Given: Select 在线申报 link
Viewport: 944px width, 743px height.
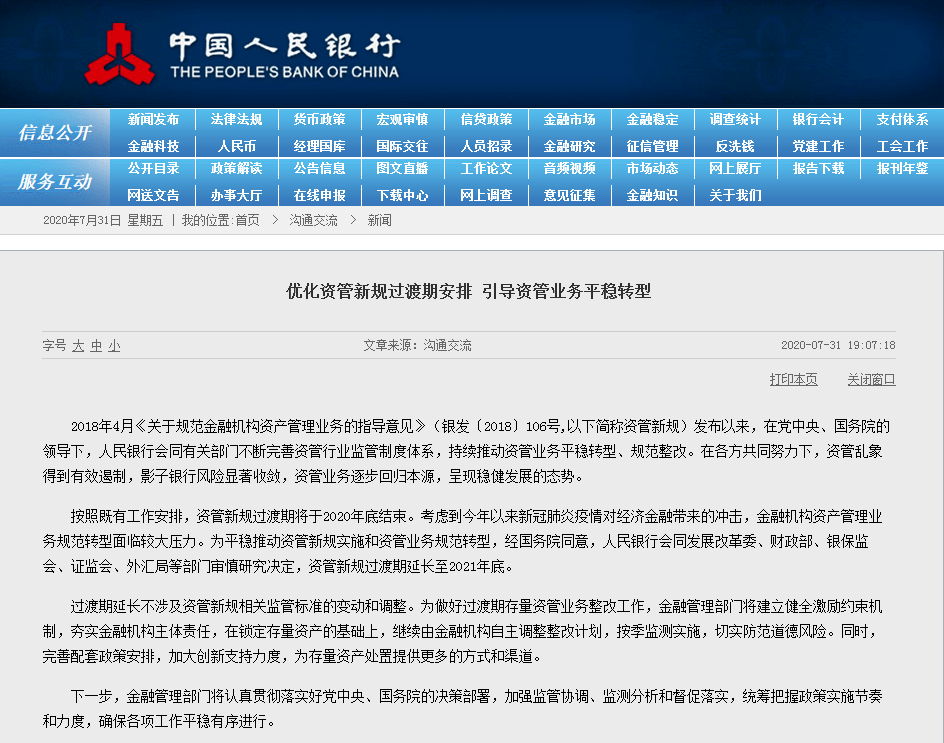Looking at the screenshot, I should [x=320, y=195].
